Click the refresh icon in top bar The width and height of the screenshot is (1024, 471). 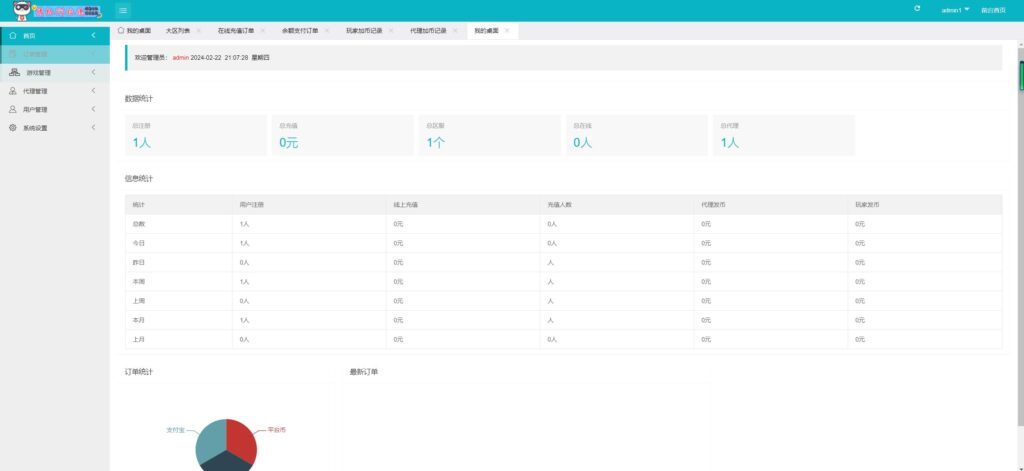coord(917,9)
